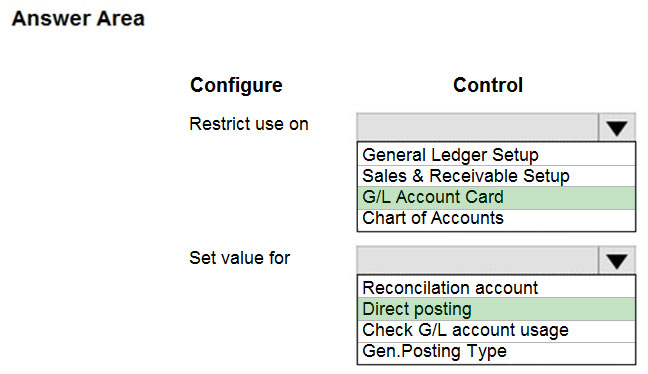Select Check G/L account usage option
The width and height of the screenshot is (648, 374).
click(x=496, y=331)
